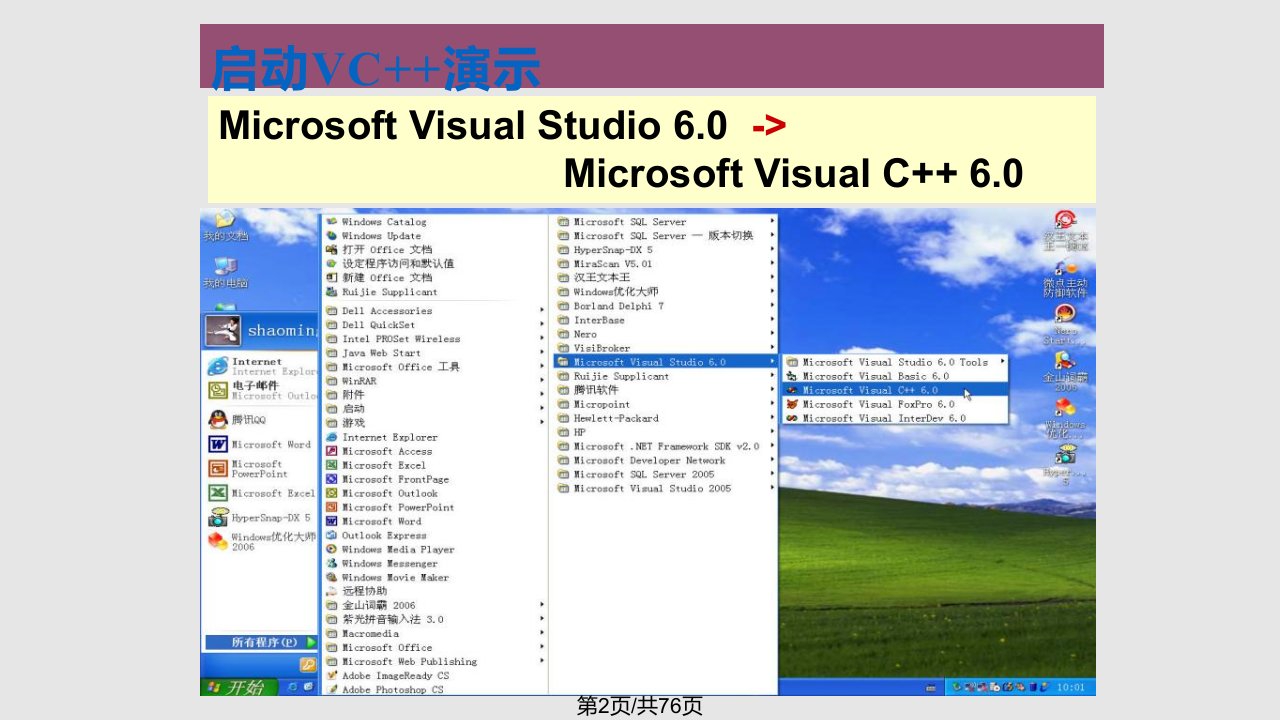The height and width of the screenshot is (720, 1280).
Task: Open the highlighted Microsoft Visual Studio 6.0 folder
Action: point(667,362)
